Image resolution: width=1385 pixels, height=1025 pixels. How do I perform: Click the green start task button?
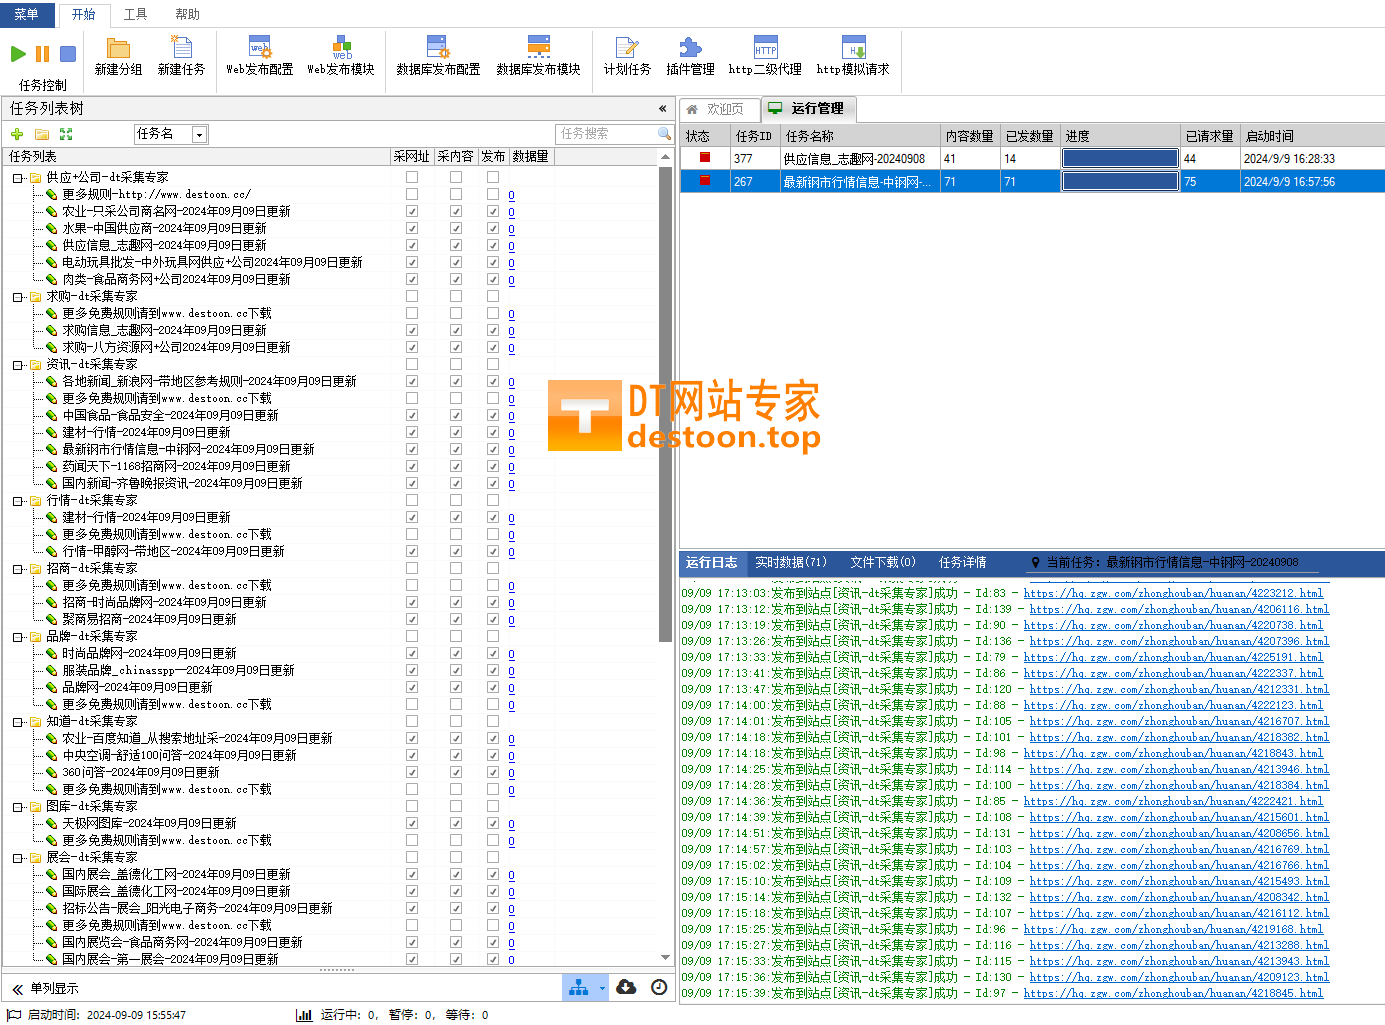[x=18, y=54]
